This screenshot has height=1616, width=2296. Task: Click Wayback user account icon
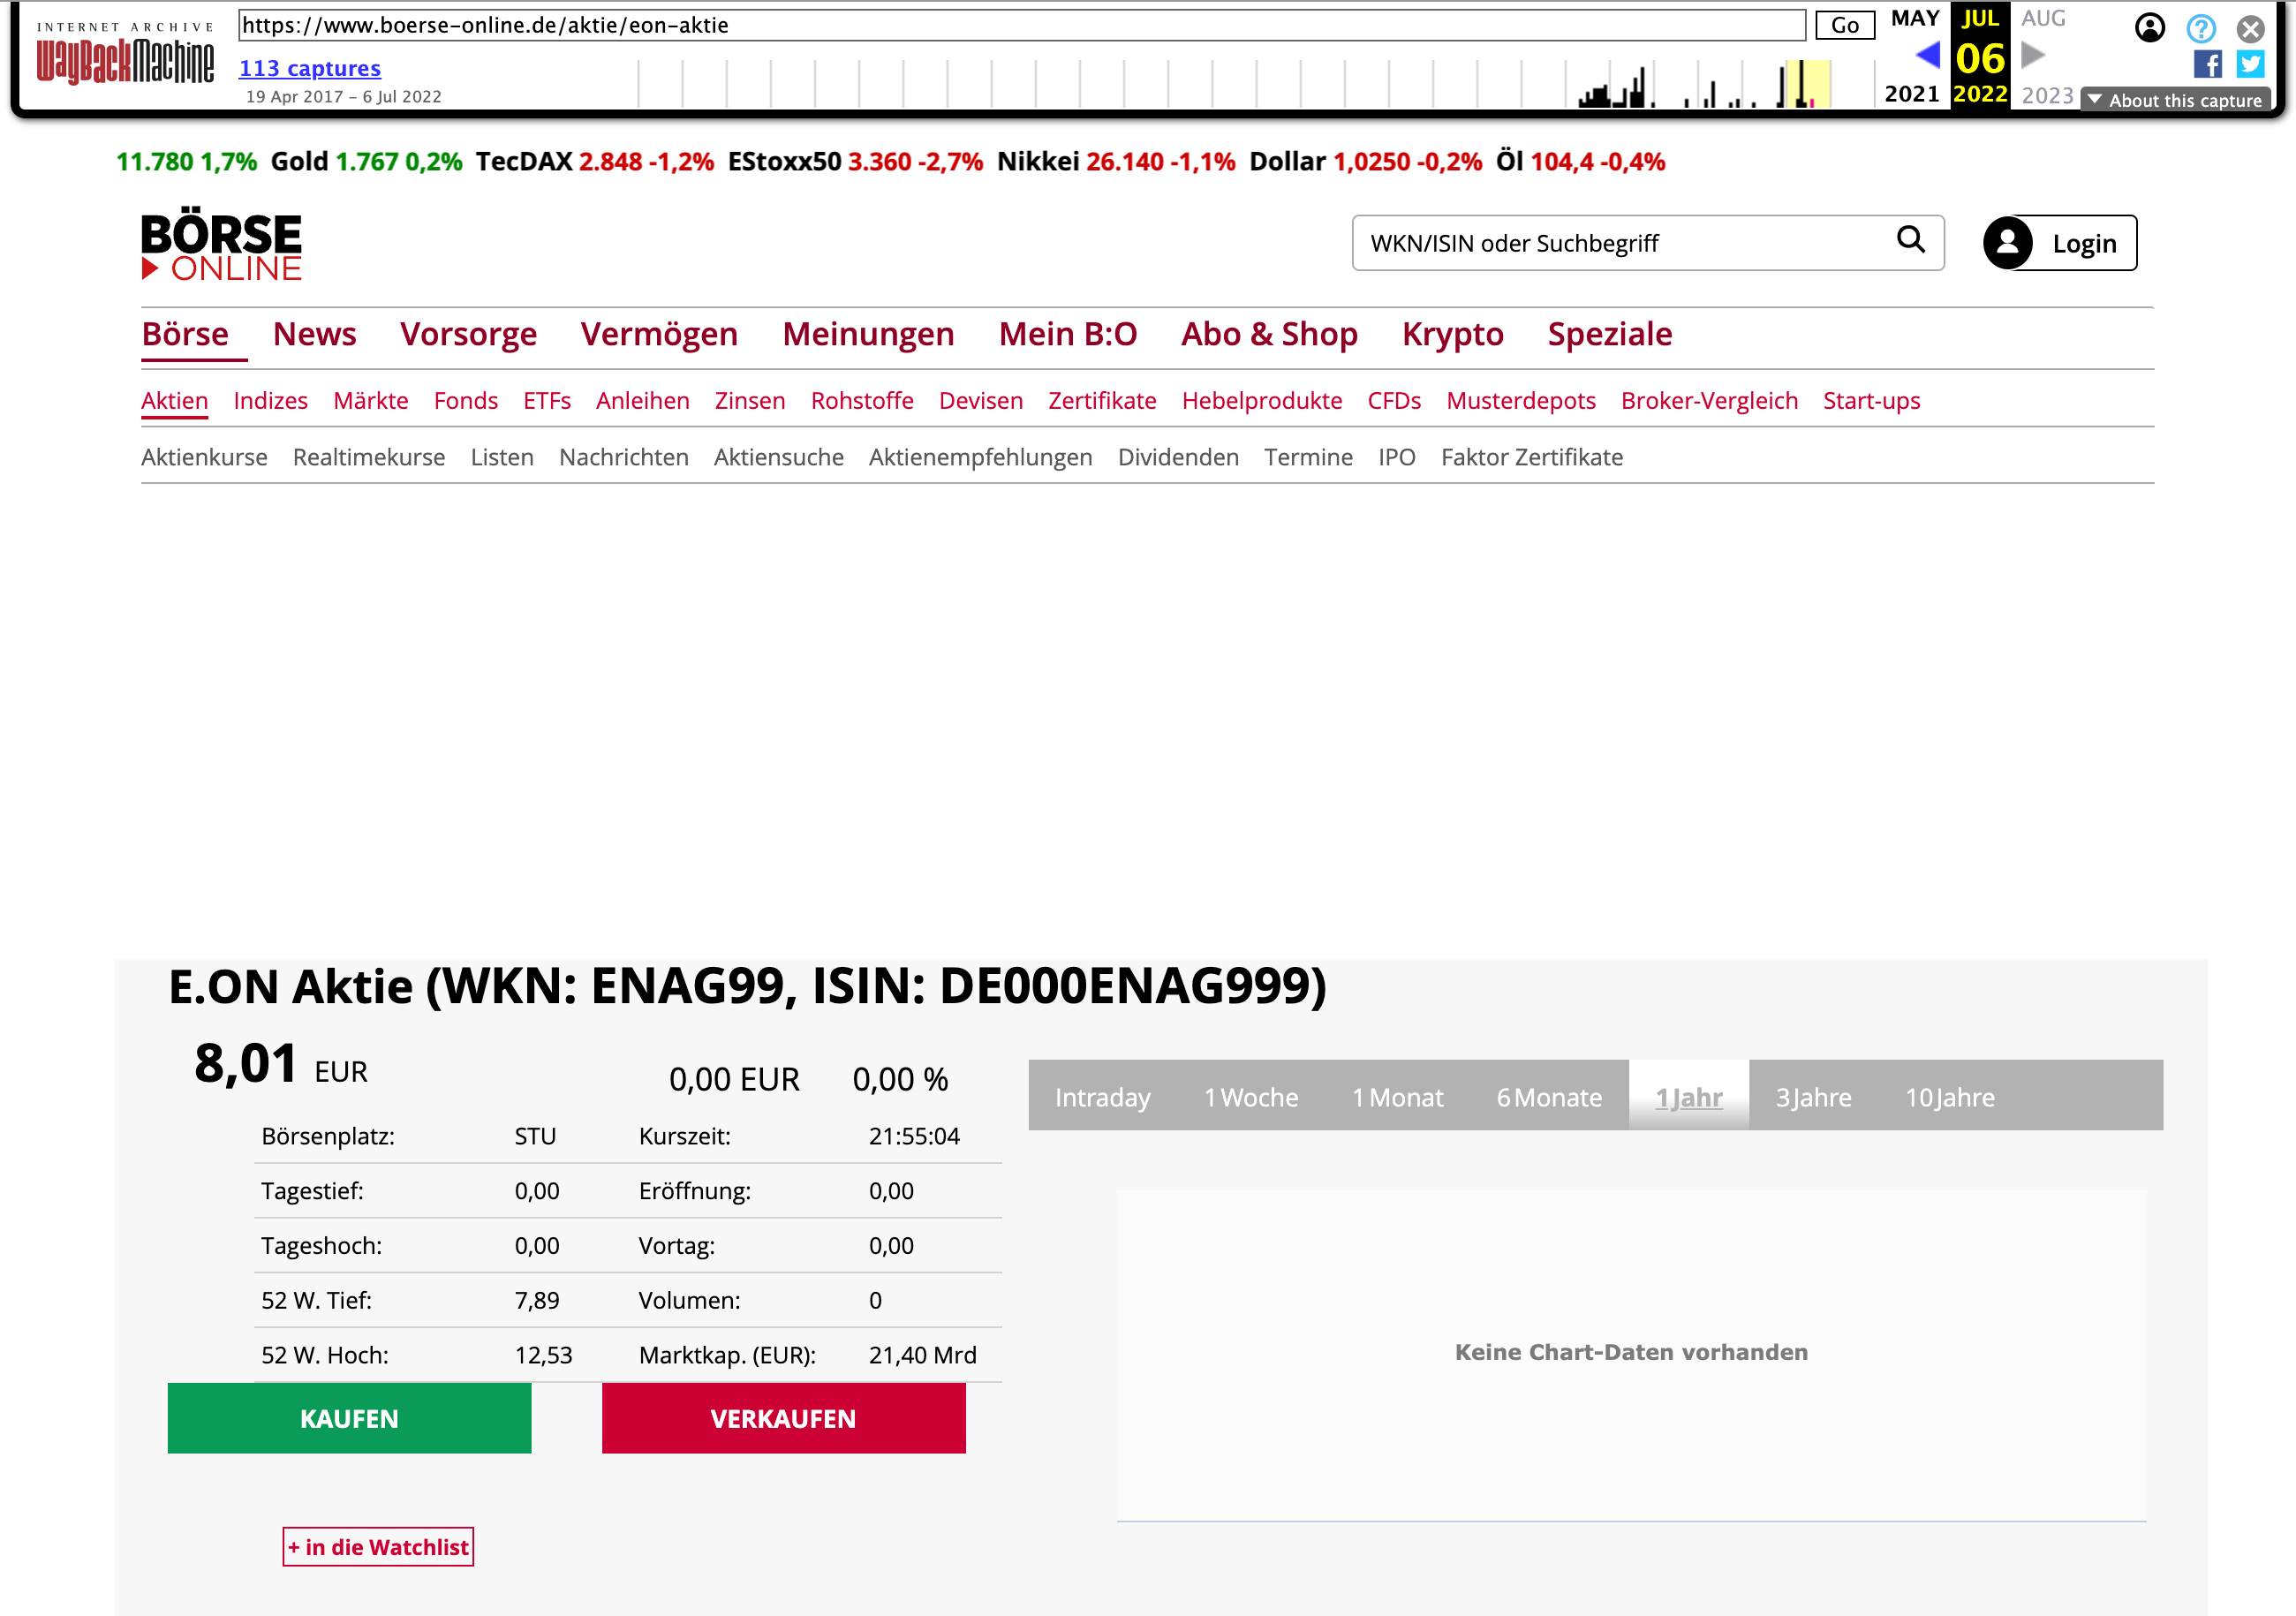click(2149, 28)
